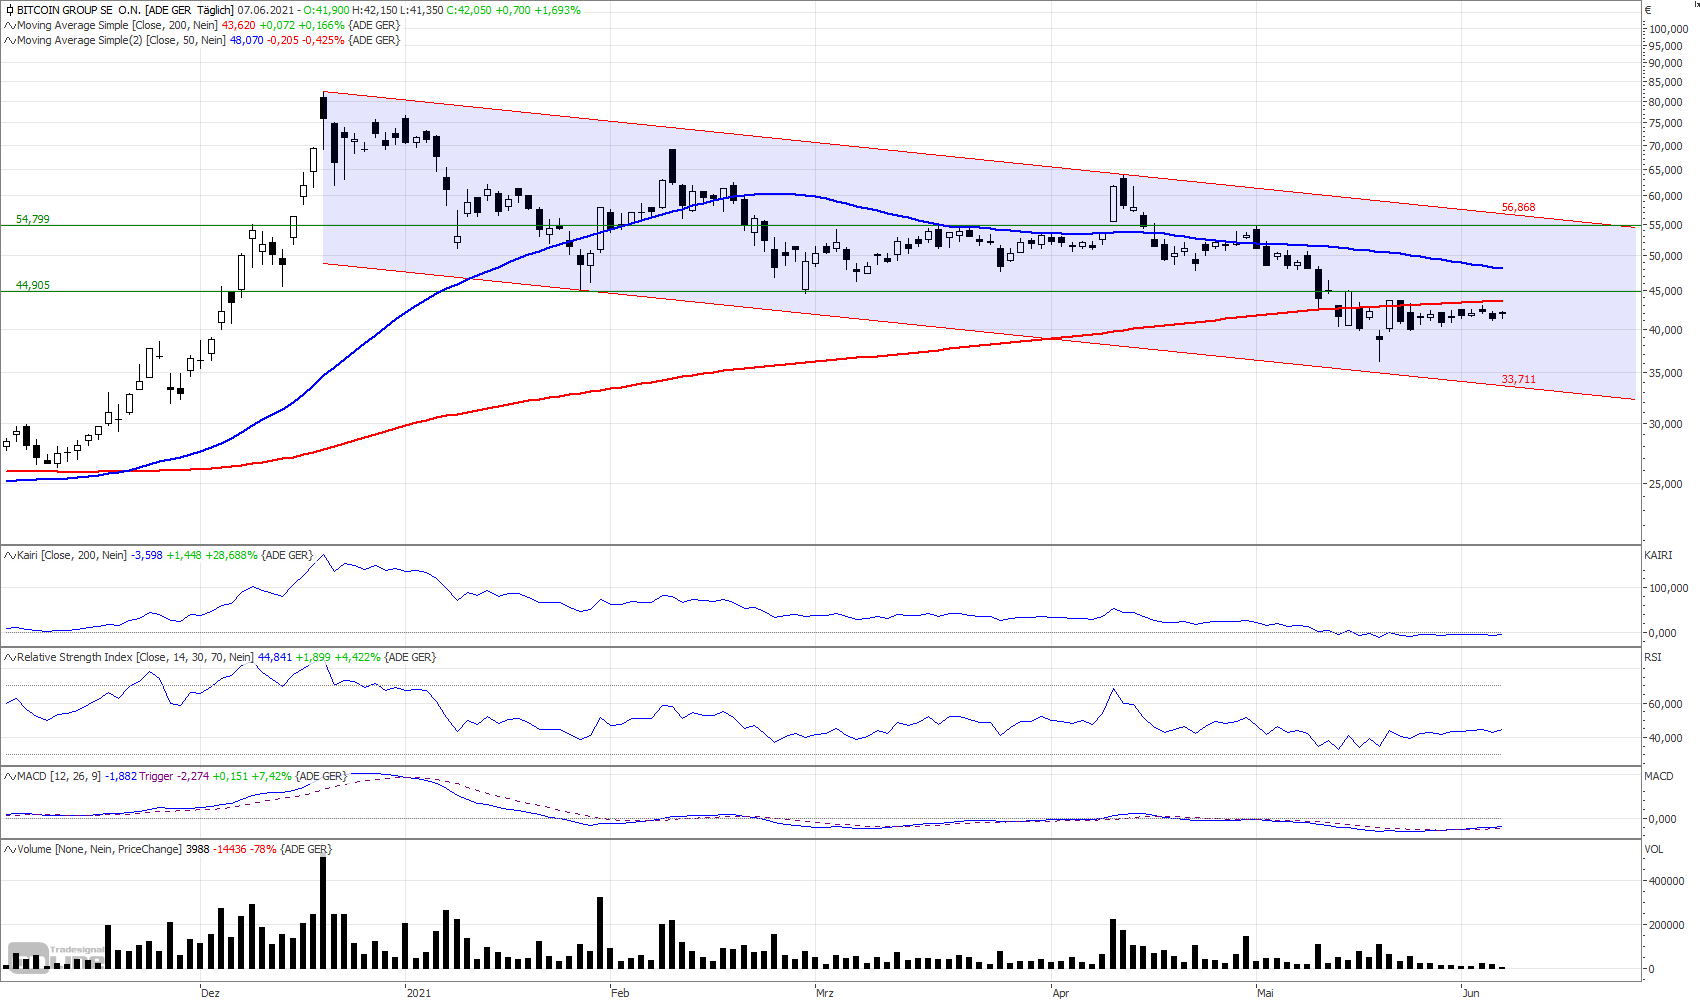Click the Jun label on the time axis
1700x1000 pixels.
[x=1471, y=993]
